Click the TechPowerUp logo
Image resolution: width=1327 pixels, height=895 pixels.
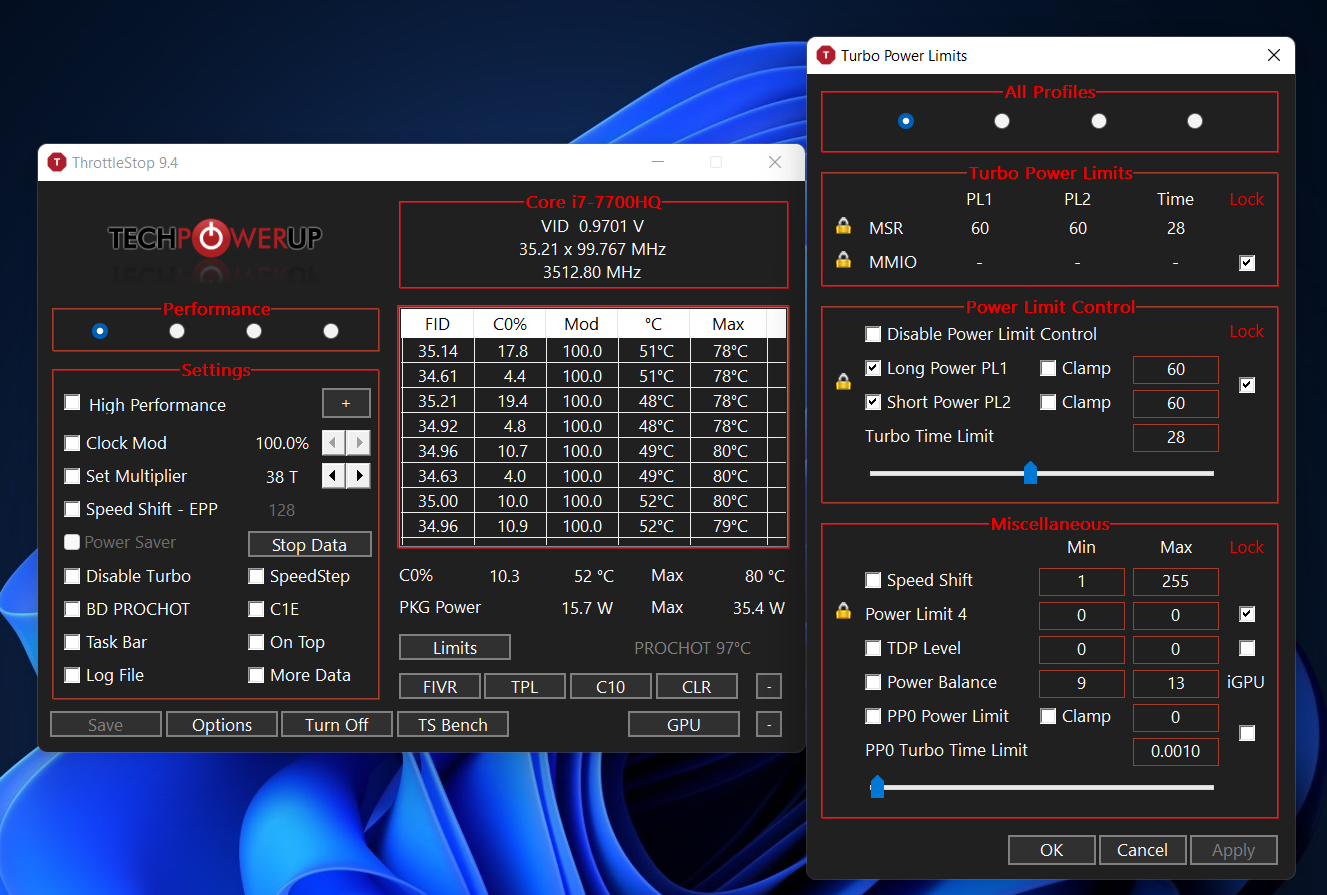pos(215,238)
